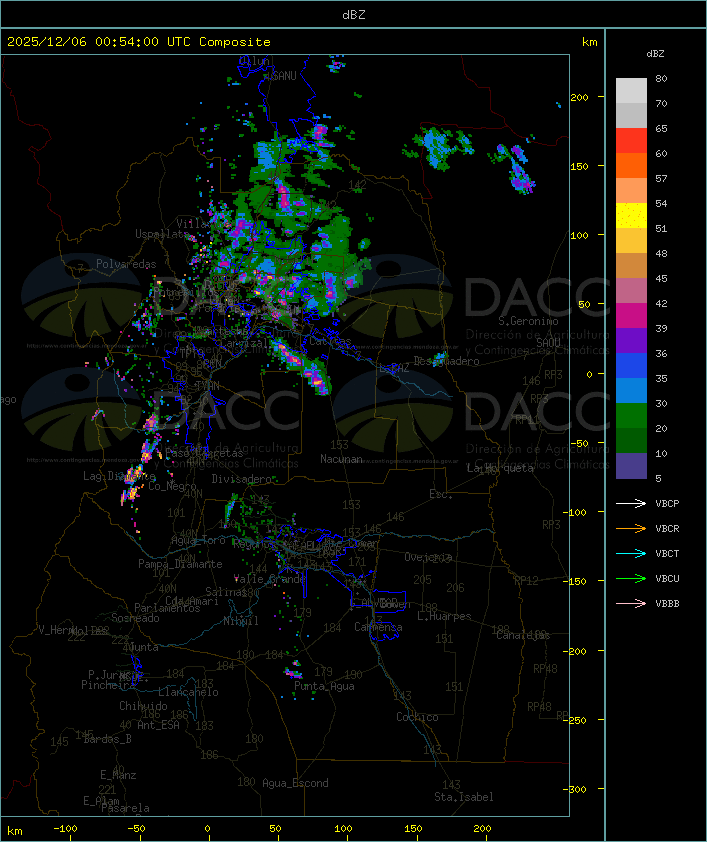Select the orange 57-60 dBZ swatch
Screen dimensions: 707x842
[631, 165]
